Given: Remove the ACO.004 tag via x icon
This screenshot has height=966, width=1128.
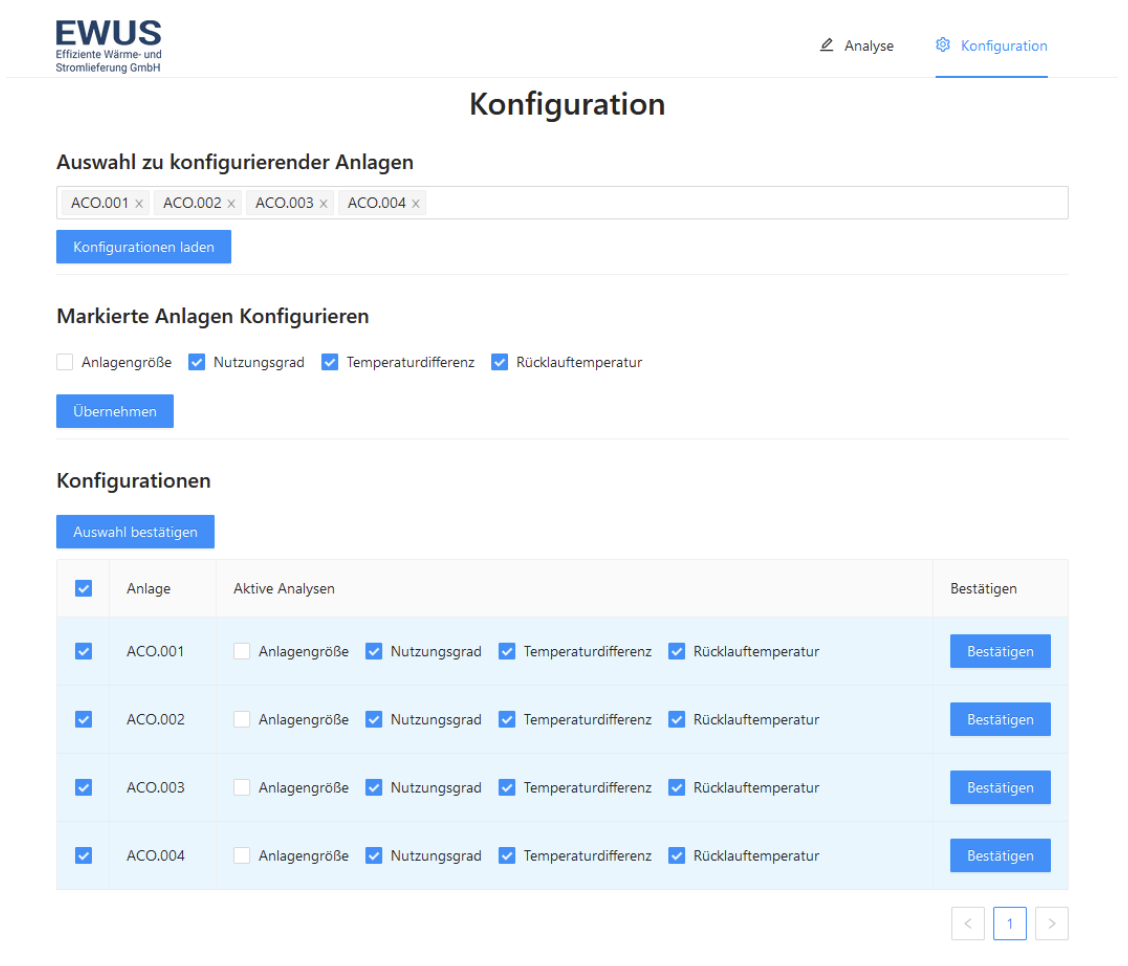Looking at the screenshot, I should tap(416, 204).
